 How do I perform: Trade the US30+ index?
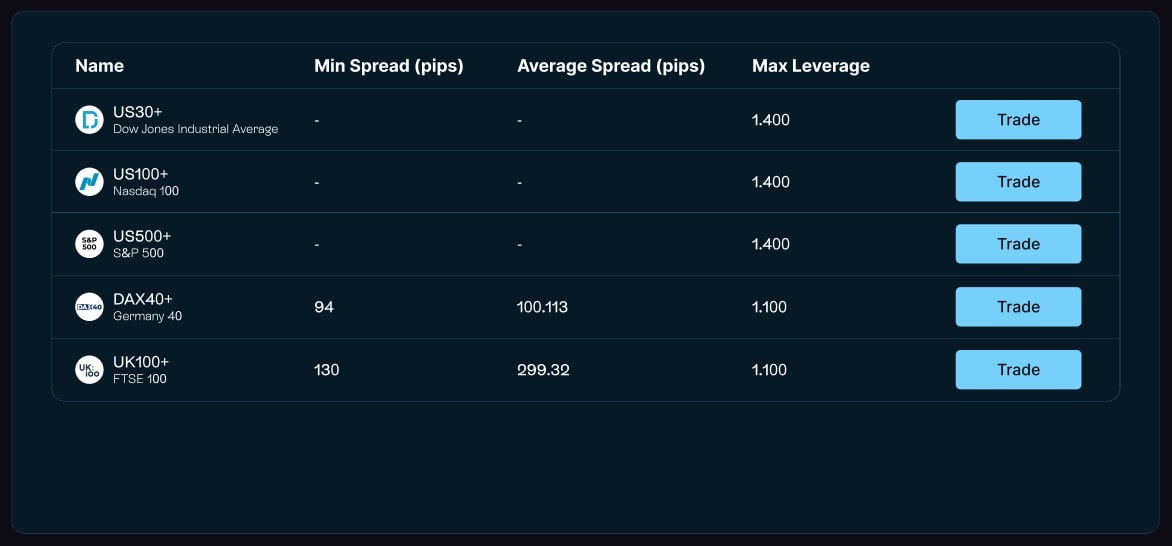1018,120
